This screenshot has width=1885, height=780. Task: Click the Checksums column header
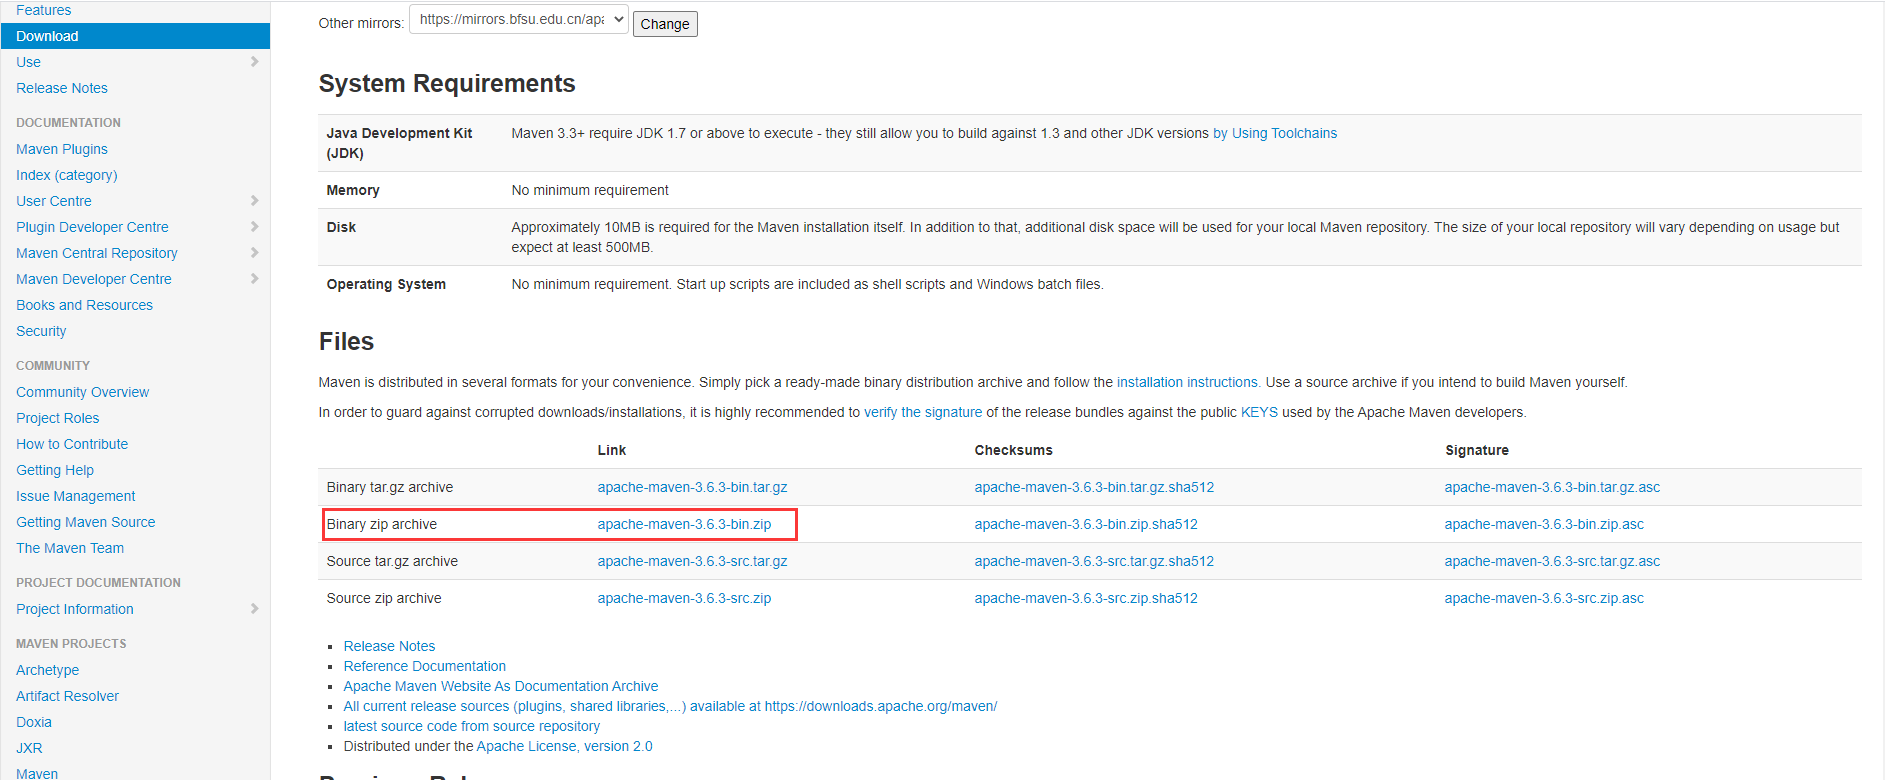(1014, 450)
